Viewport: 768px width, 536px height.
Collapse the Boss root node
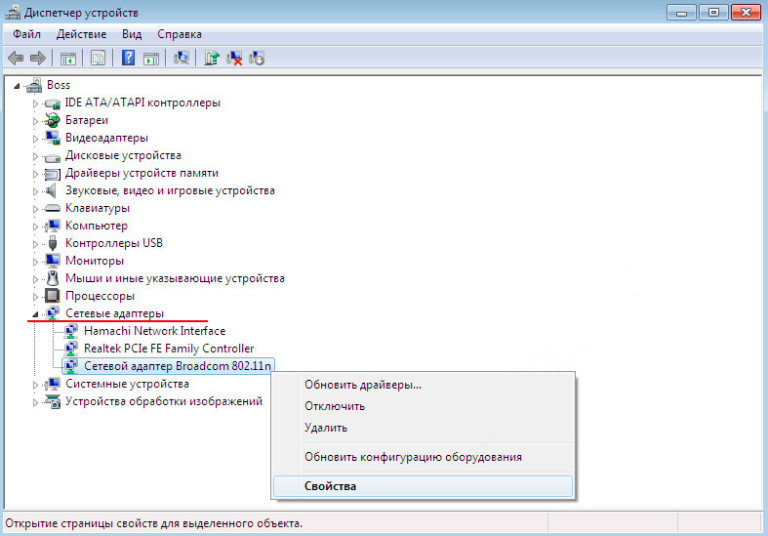coord(17,86)
